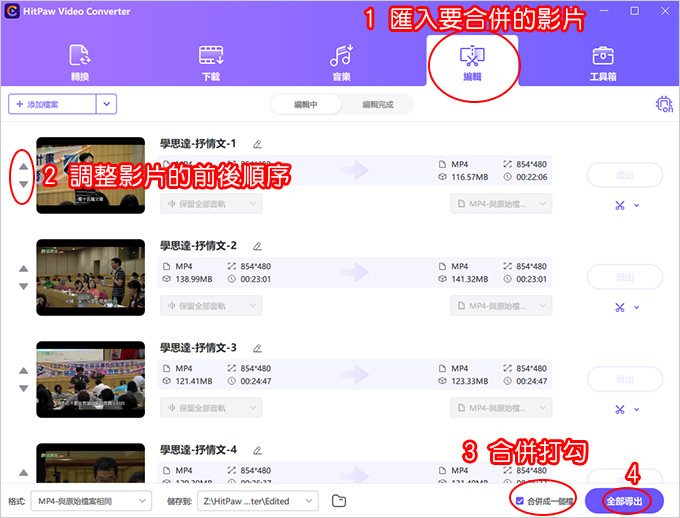Open output format dropdown for 抒情文-2
680x518 pixels.
501,306
